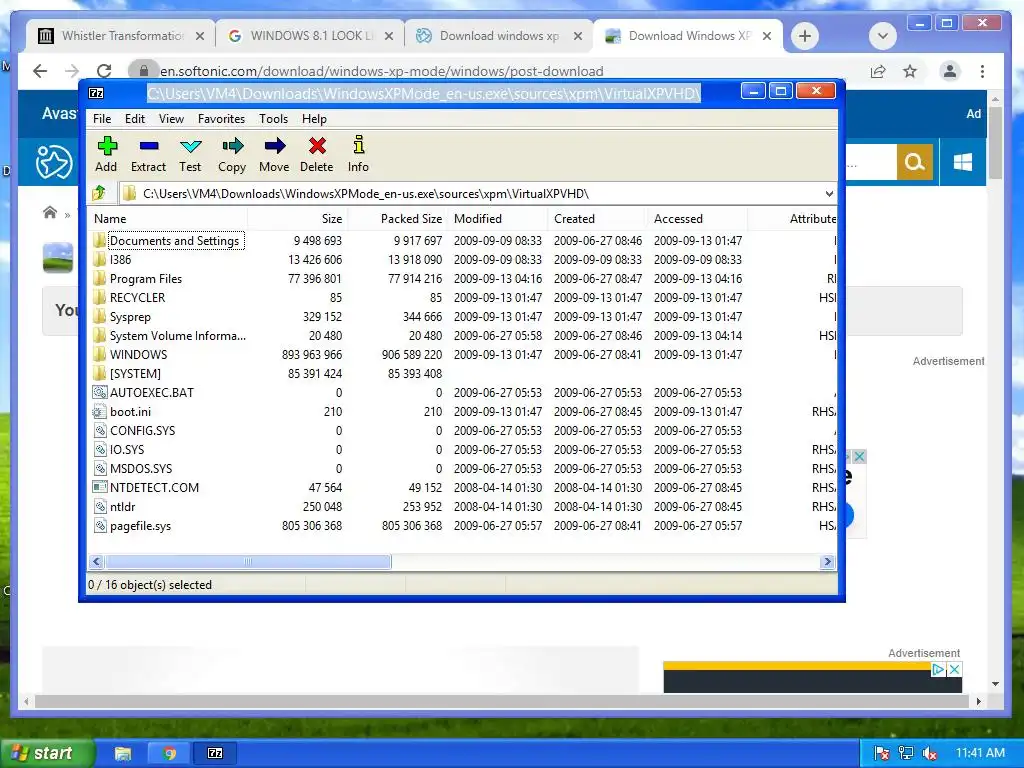The height and width of the screenshot is (768, 1024).
Task: Select the Program Files folder
Action: [146, 279]
